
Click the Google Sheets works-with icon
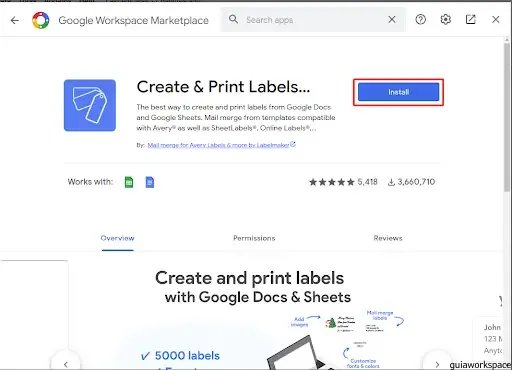click(129, 182)
